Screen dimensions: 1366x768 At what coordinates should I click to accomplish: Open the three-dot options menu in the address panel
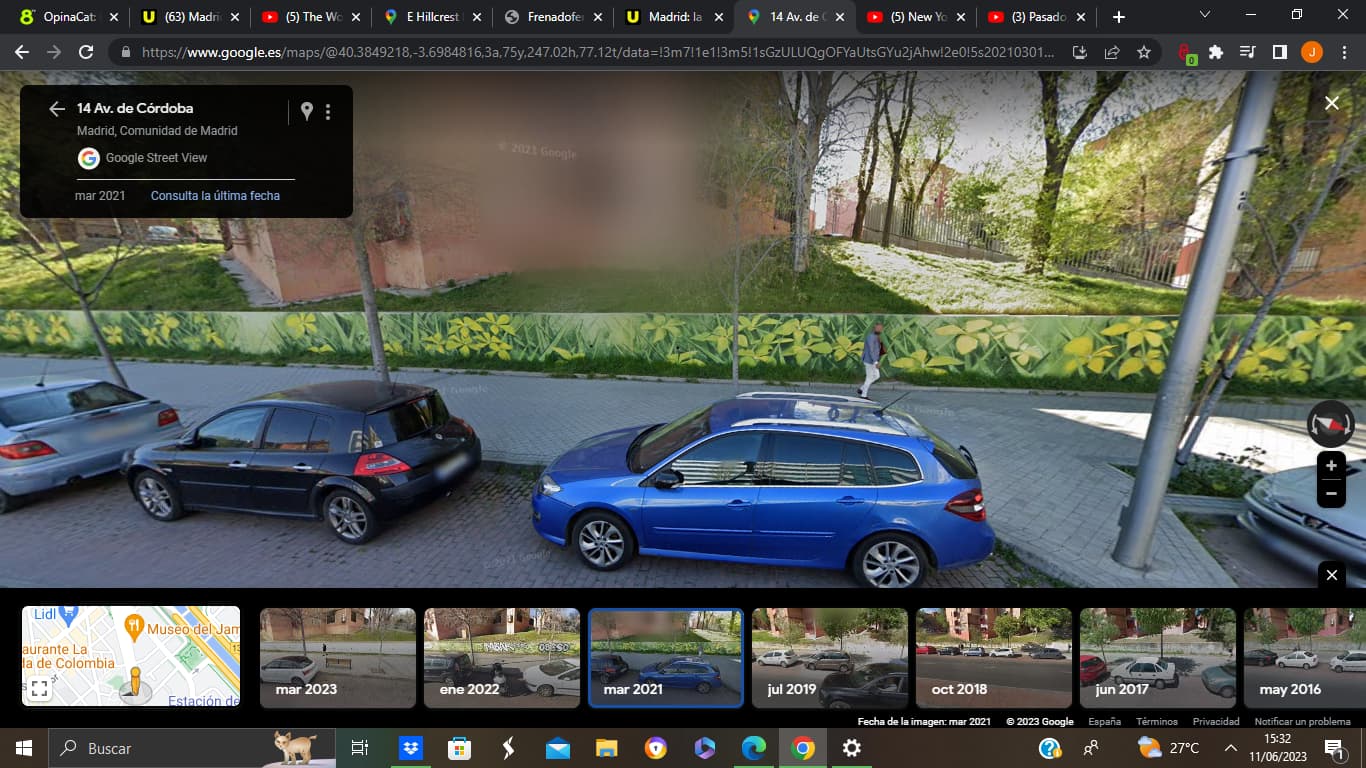pos(328,112)
